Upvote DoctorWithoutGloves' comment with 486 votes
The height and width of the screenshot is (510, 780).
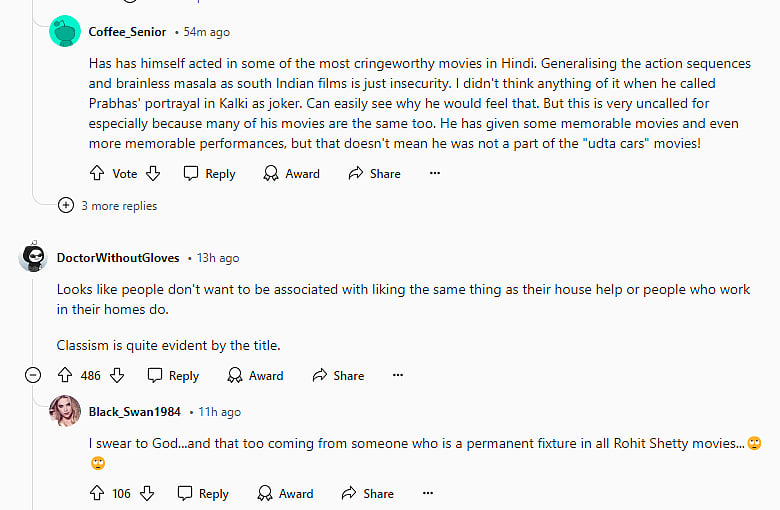tap(65, 375)
